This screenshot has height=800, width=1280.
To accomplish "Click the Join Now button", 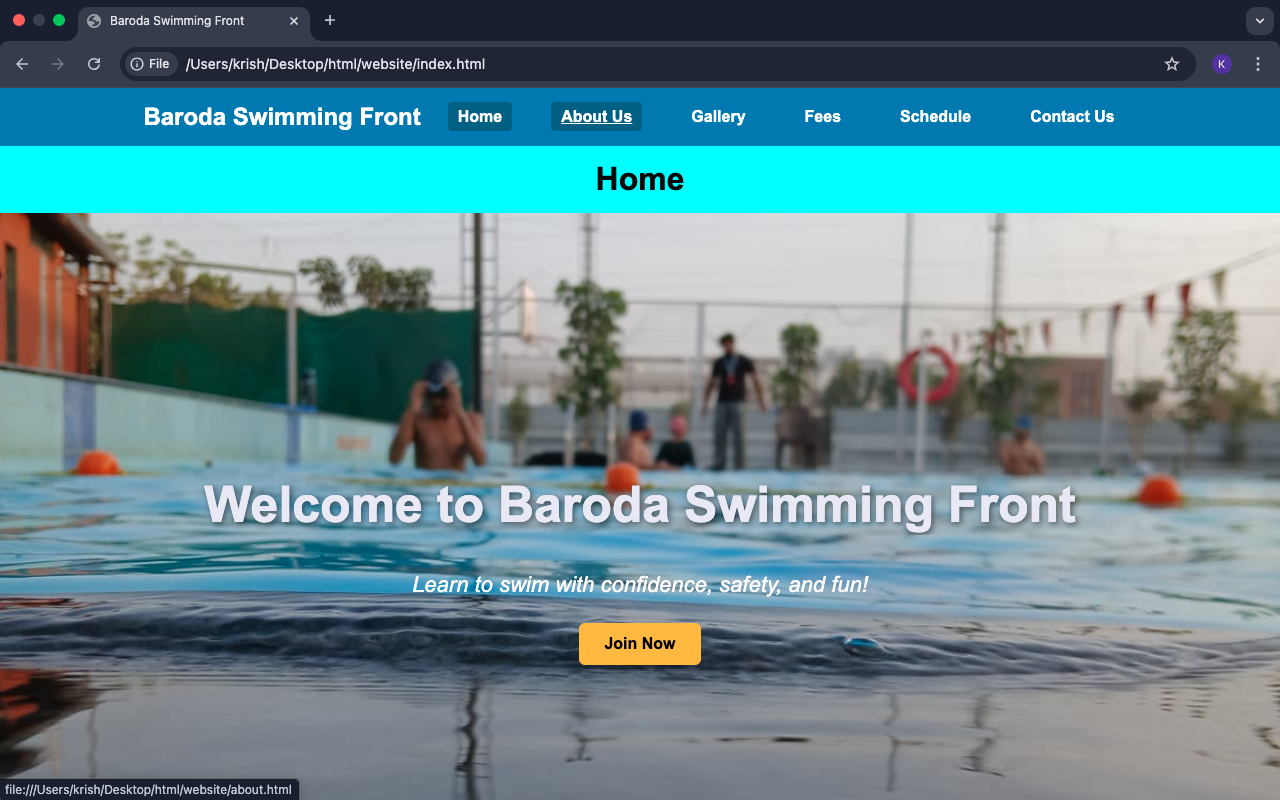I will (x=640, y=643).
